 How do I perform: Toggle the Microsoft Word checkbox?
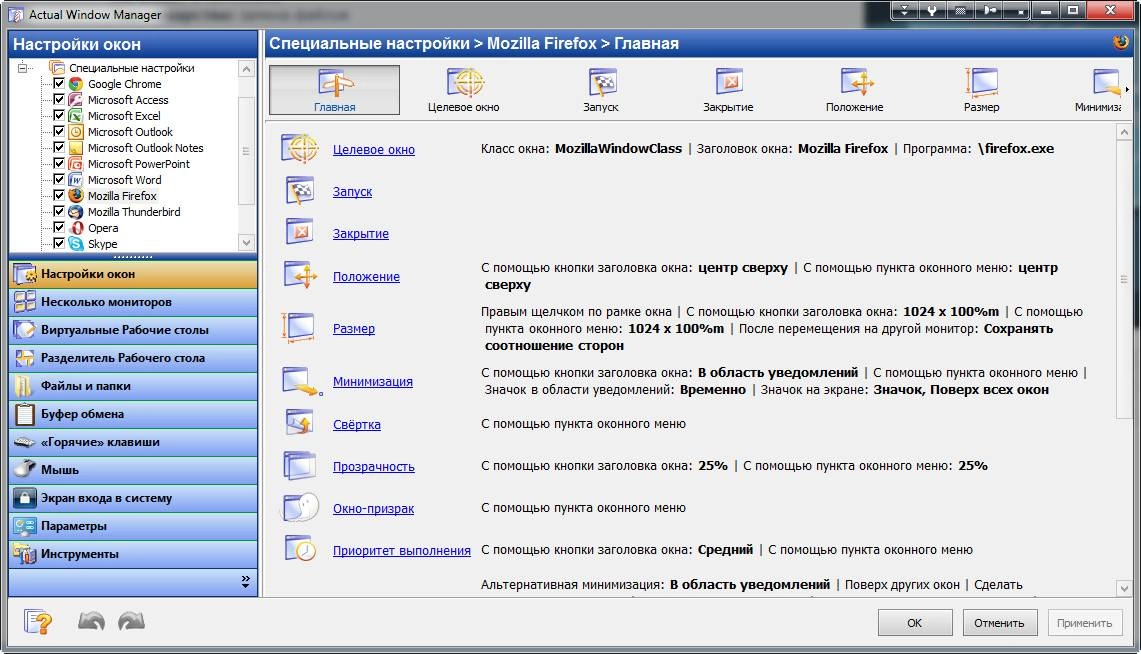pos(59,179)
